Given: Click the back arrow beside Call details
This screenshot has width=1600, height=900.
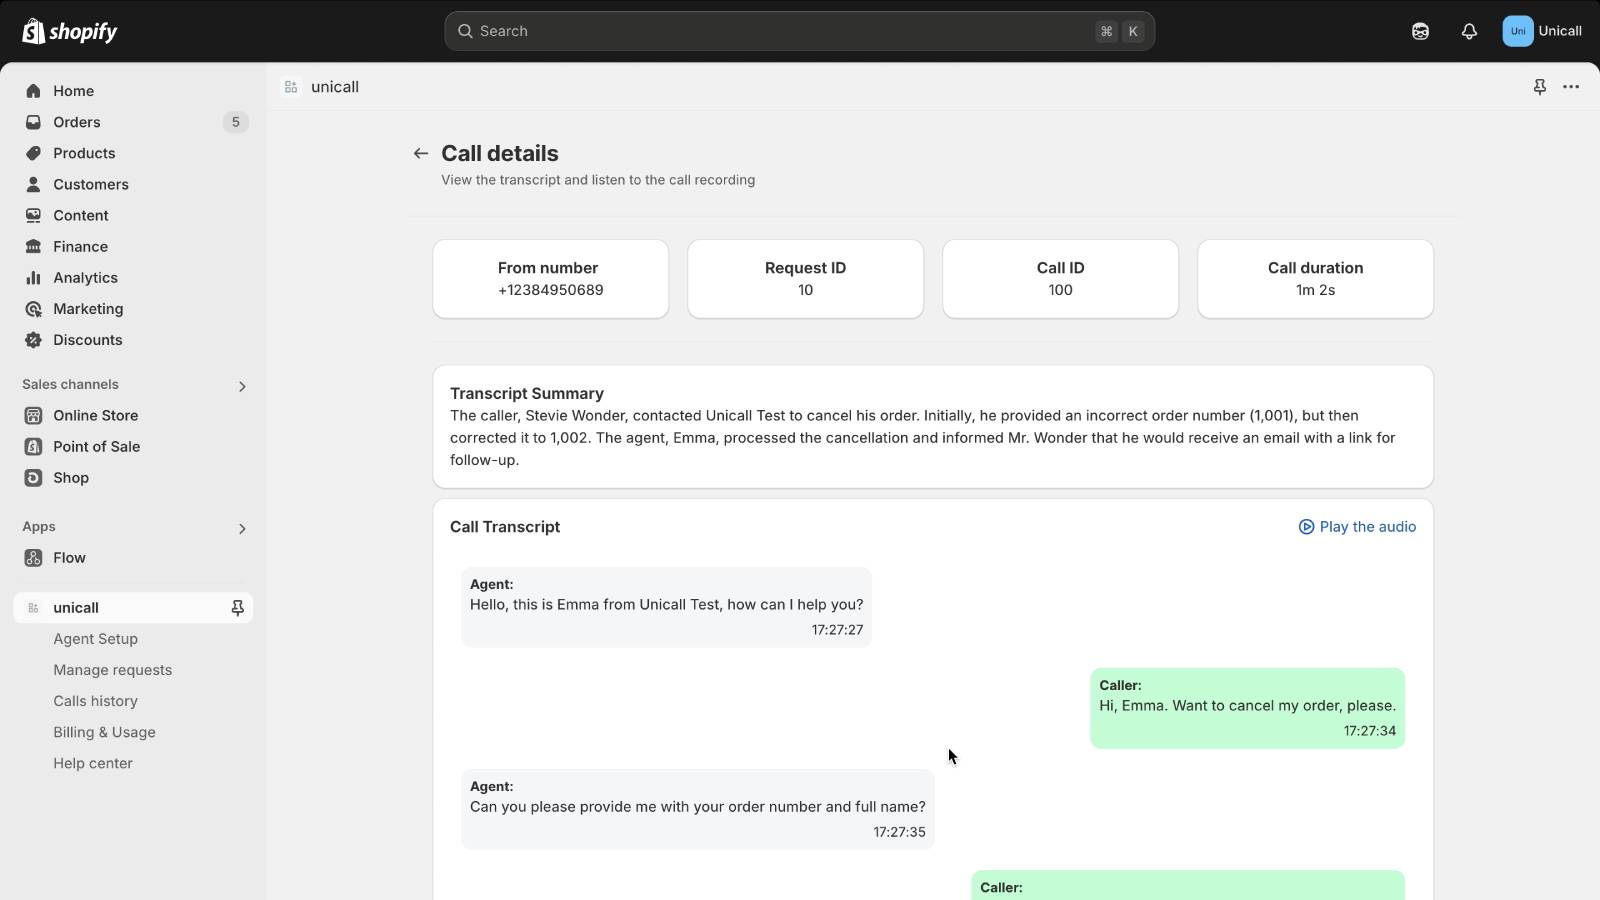Looking at the screenshot, I should point(421,153).
